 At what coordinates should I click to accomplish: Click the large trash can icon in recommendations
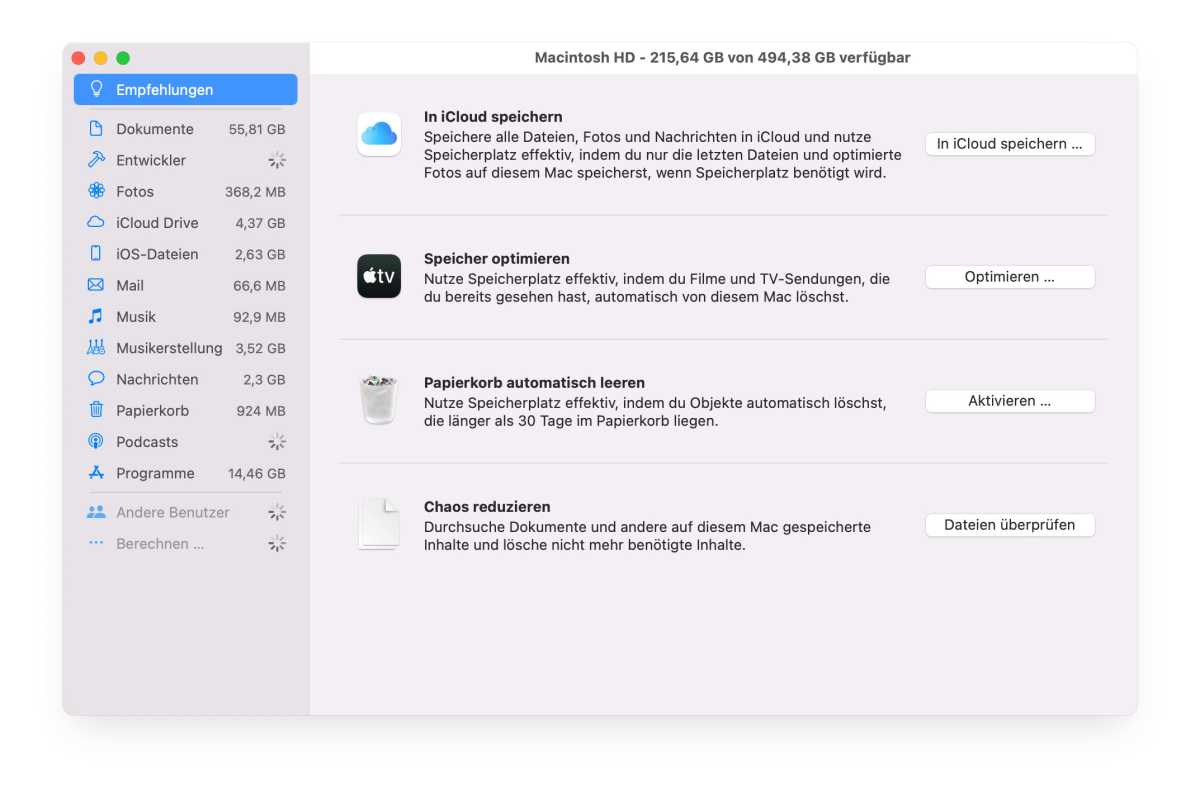pos(379,400)
